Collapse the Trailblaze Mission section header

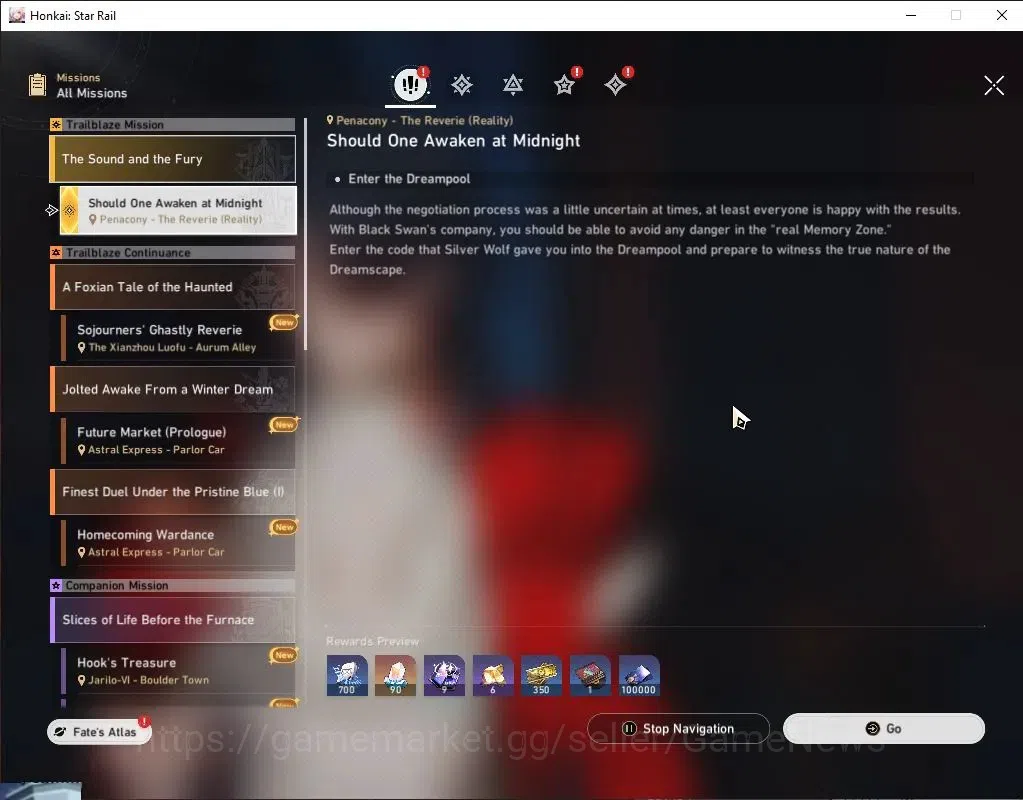click(x=173, y=125)
